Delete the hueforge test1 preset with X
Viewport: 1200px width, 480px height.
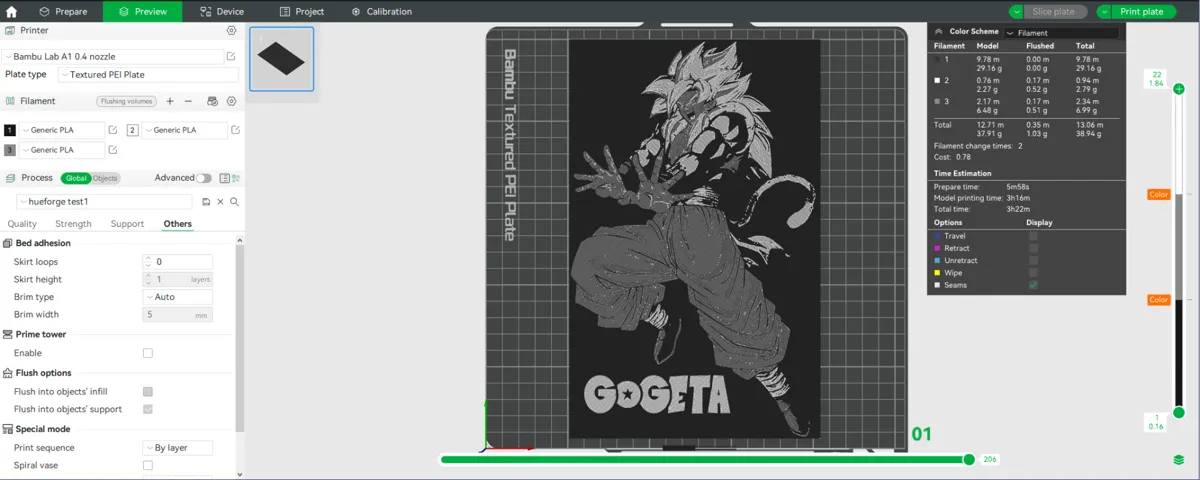coord(220,202)
